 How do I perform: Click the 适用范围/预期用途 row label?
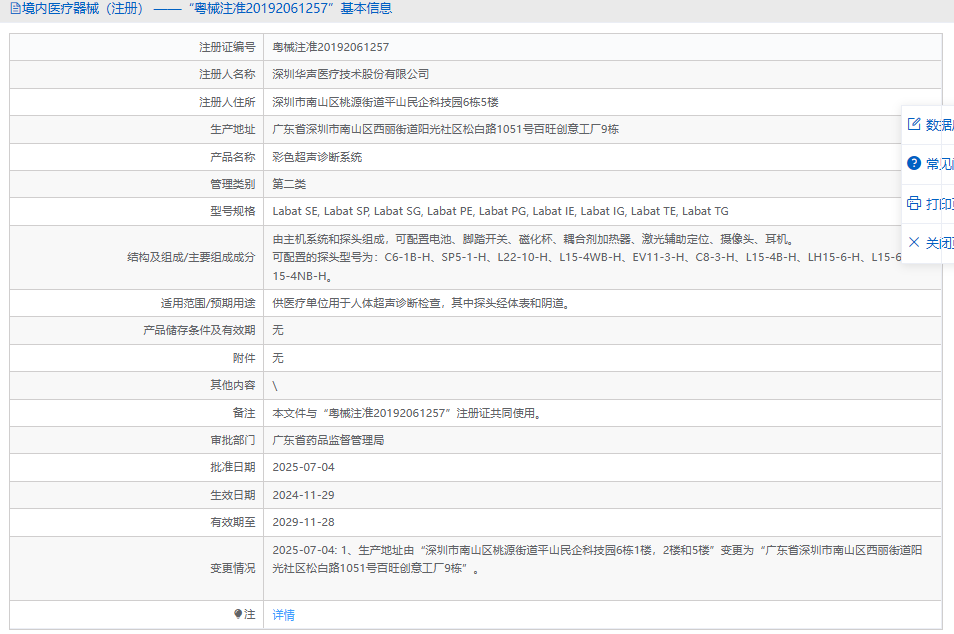pyautogui.click(x=208, y=303)
